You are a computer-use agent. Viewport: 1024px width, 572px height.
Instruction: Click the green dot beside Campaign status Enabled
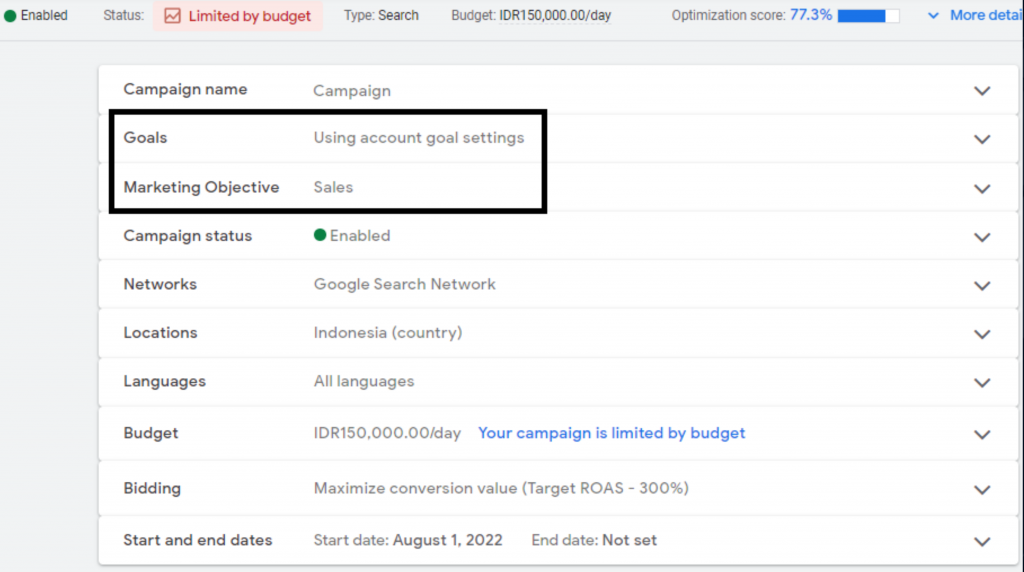point(320,236)
